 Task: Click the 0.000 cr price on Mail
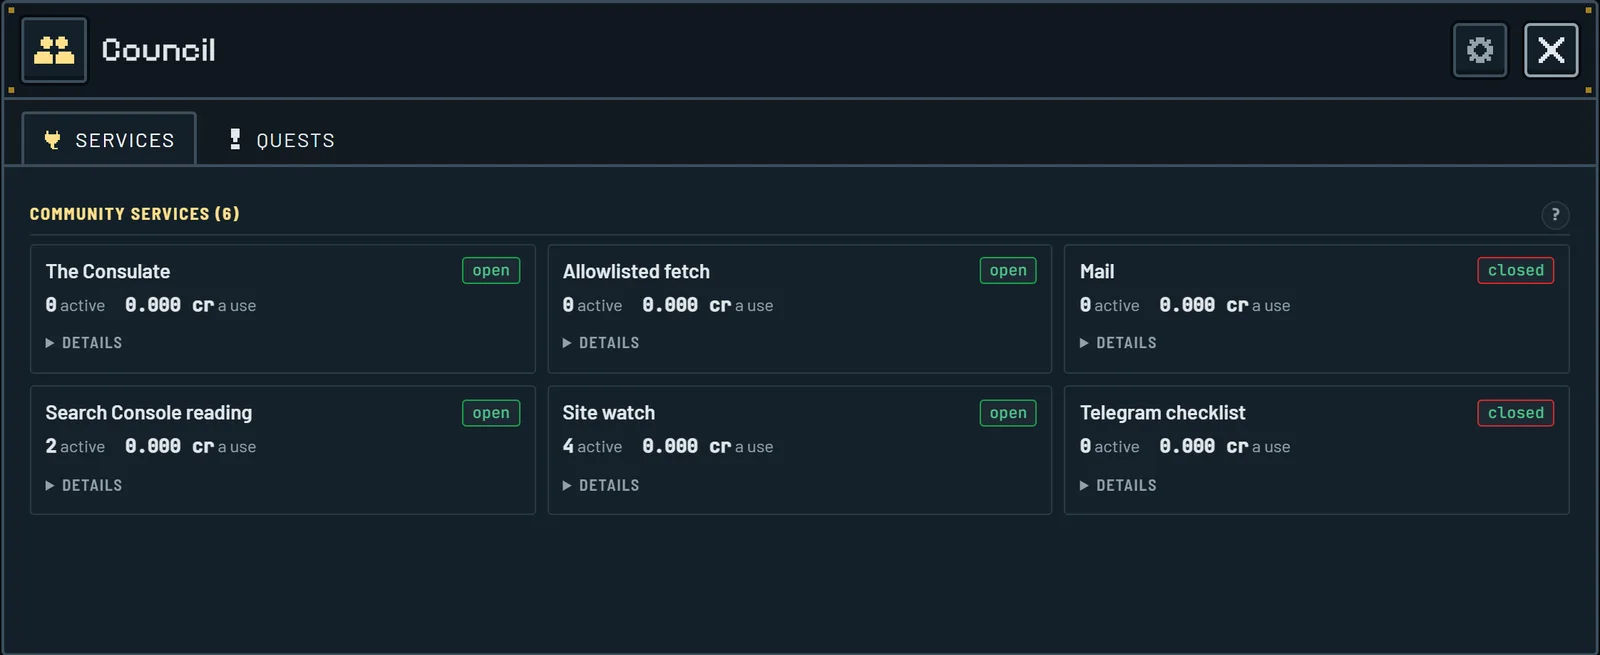(1204, 305)
